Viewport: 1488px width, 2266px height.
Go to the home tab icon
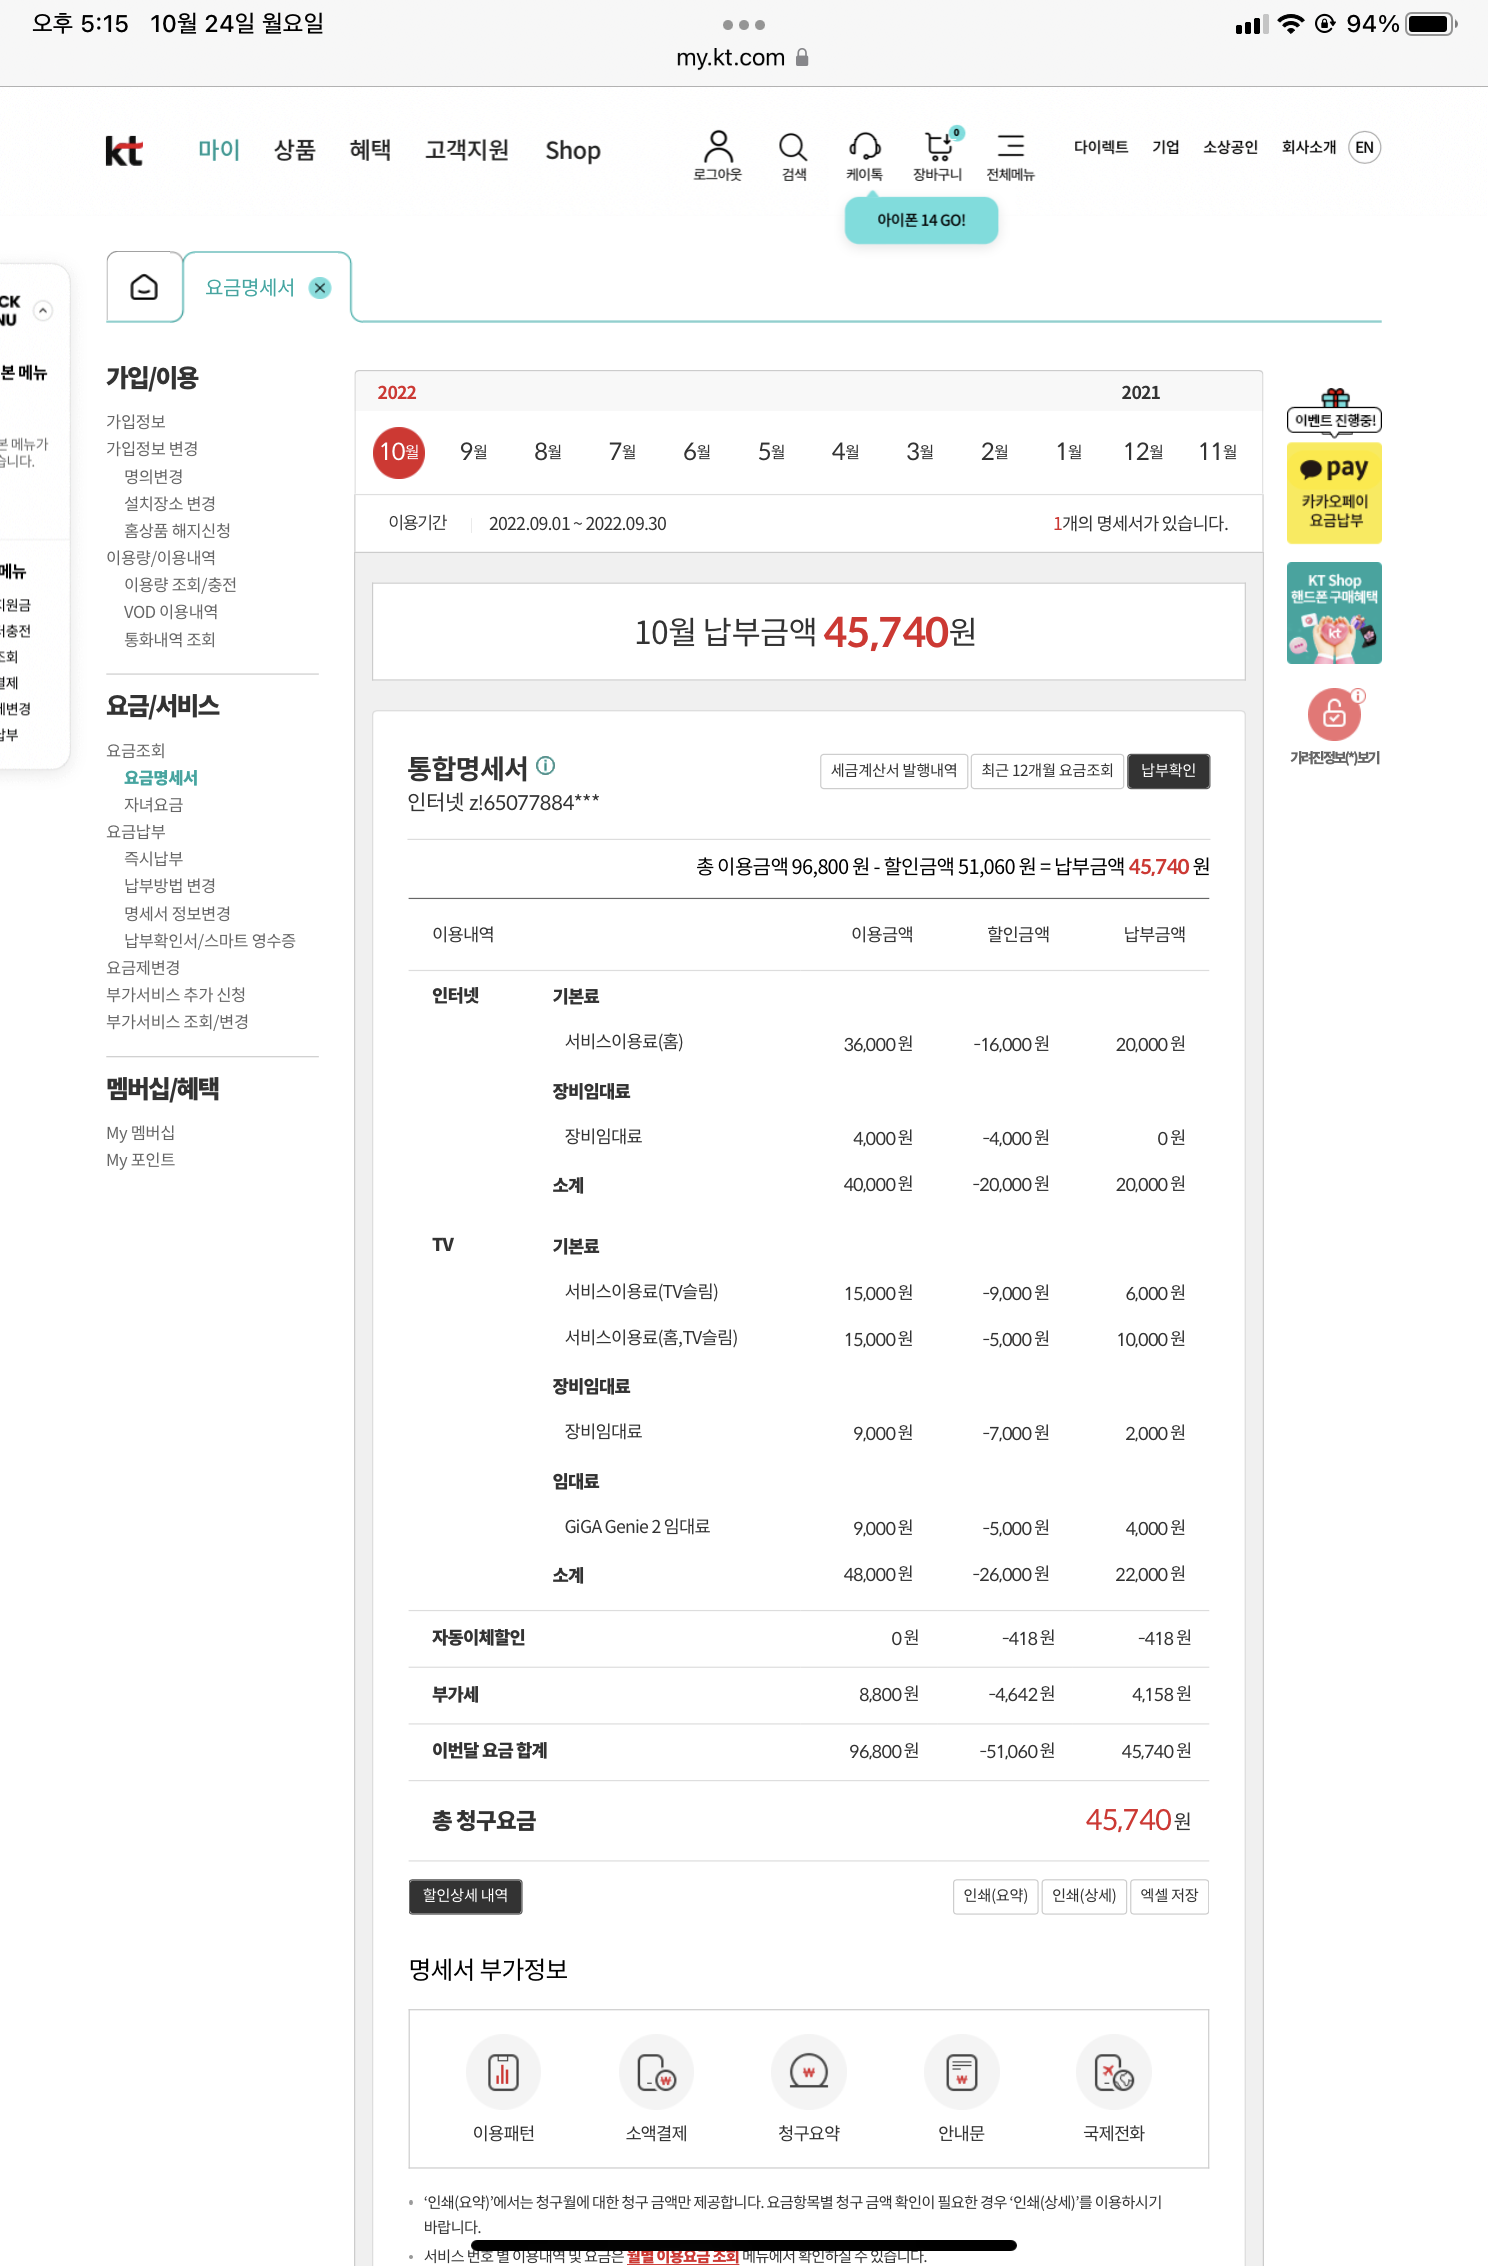(x=144, y=288)
